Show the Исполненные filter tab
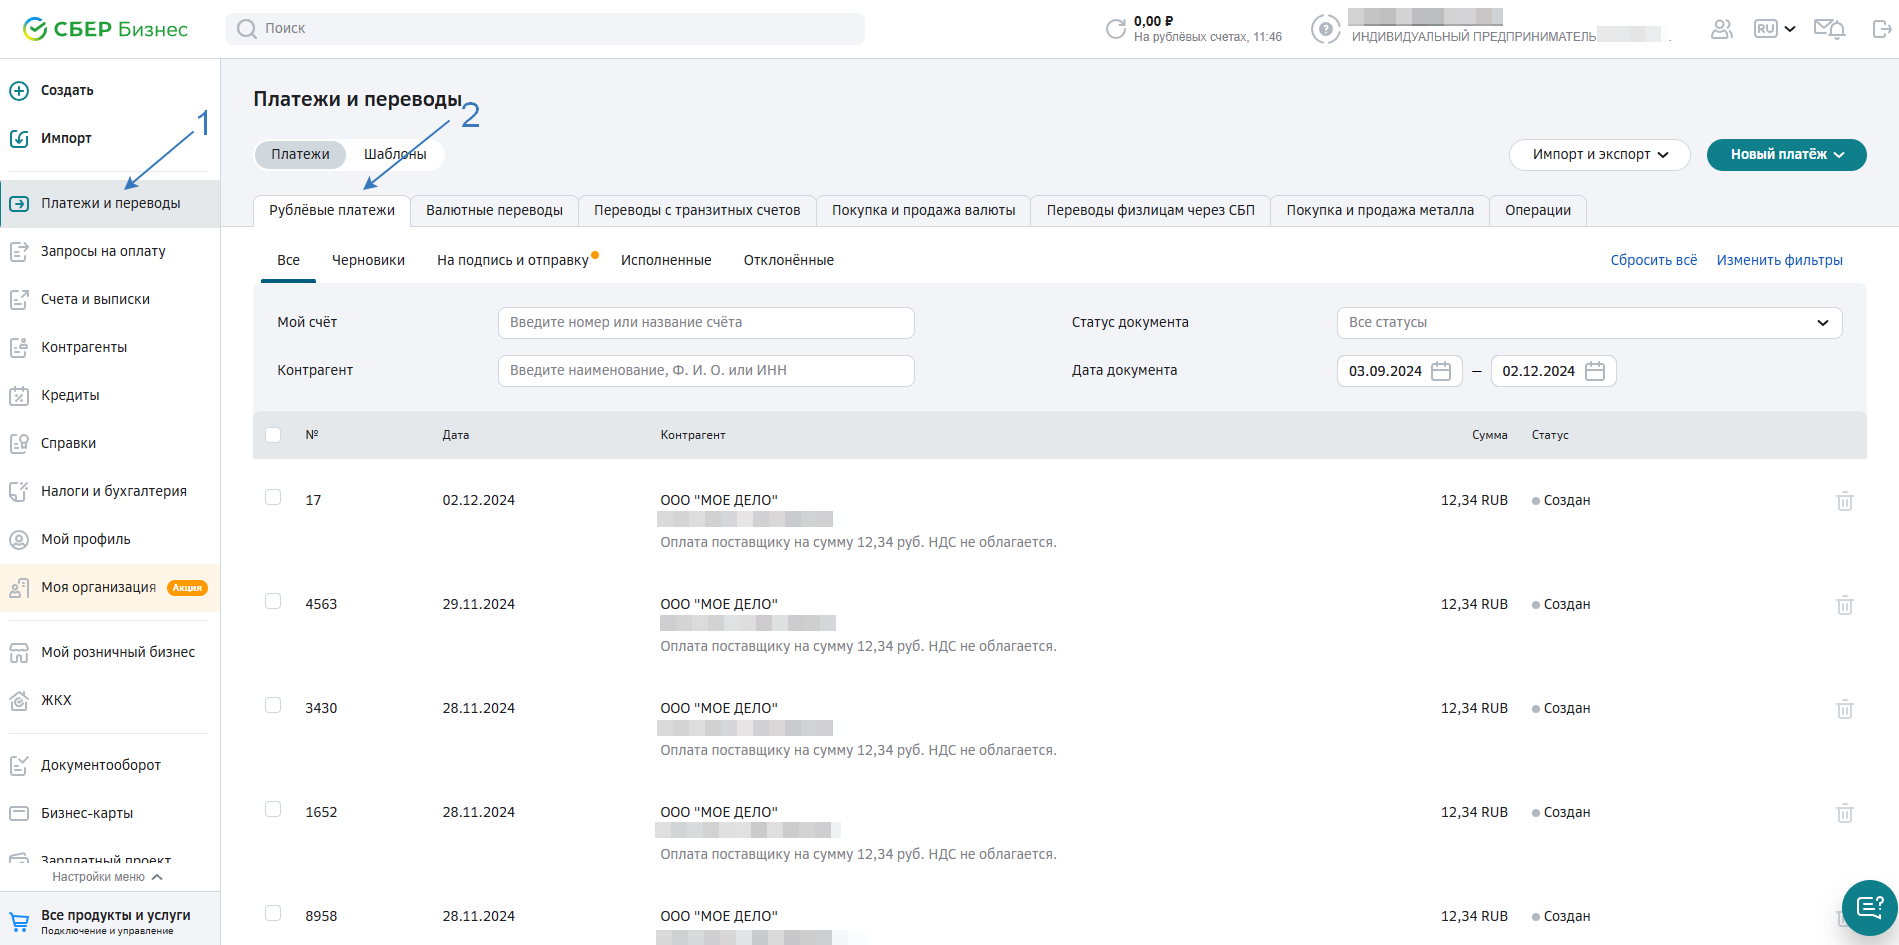The image size is (1899, 945). [666, 261]
